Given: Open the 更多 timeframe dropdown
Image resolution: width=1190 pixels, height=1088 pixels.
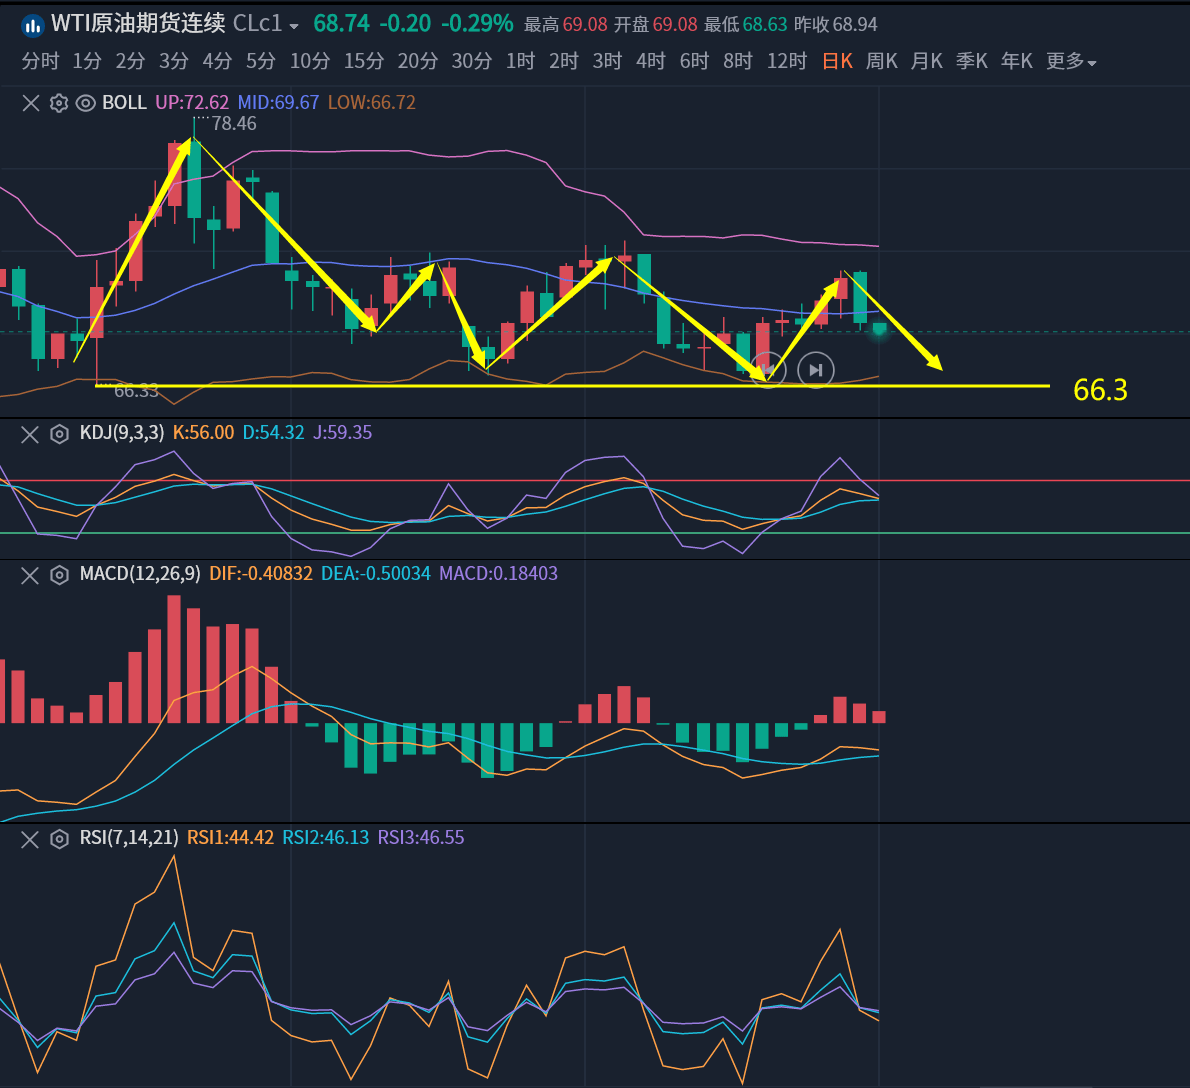Looking at the screenshot, I should [x=1071, y=62].
